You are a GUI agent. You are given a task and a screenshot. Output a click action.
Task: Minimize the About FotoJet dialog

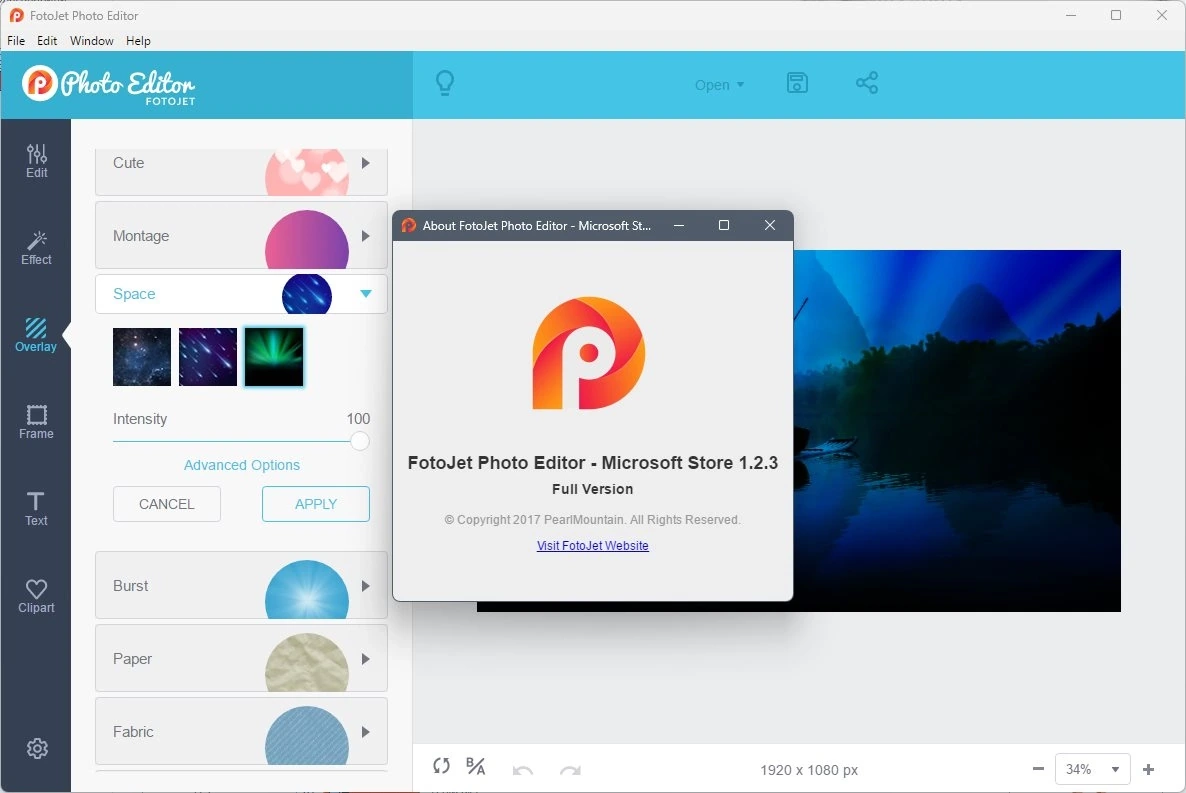(x=679, y=225)
